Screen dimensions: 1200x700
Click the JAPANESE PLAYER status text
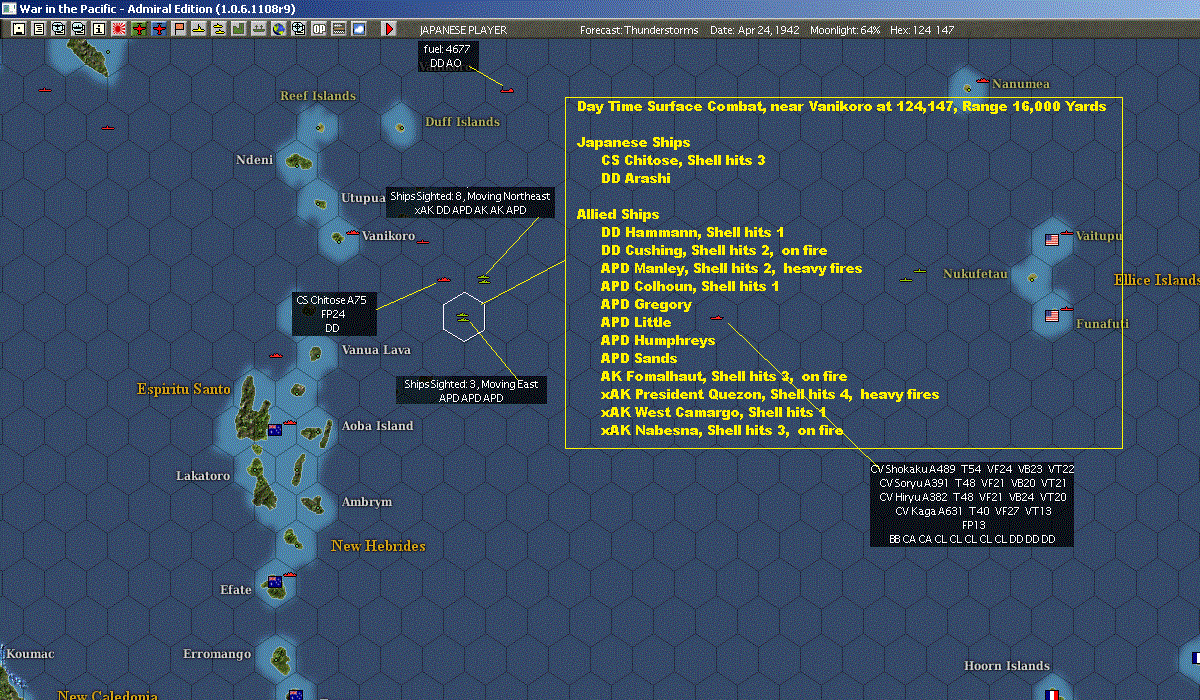click(463, 30)
